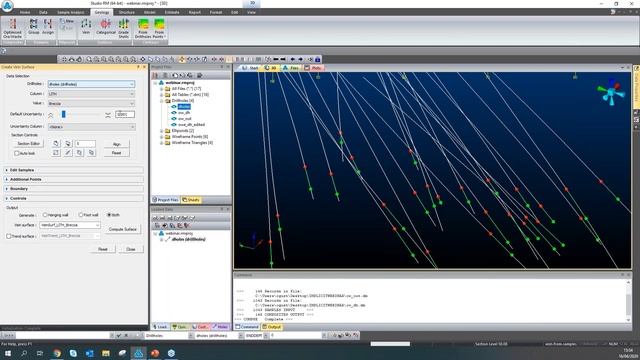Click Reset button in Section Controls
This screenshot has width=640, height=360.
[116, 153]
